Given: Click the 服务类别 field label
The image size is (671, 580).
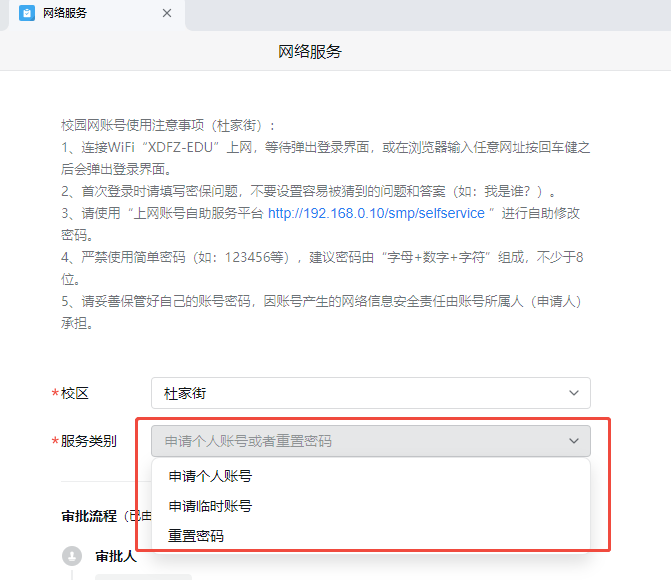Looking at the screenshot, I should tap(88, 441).
